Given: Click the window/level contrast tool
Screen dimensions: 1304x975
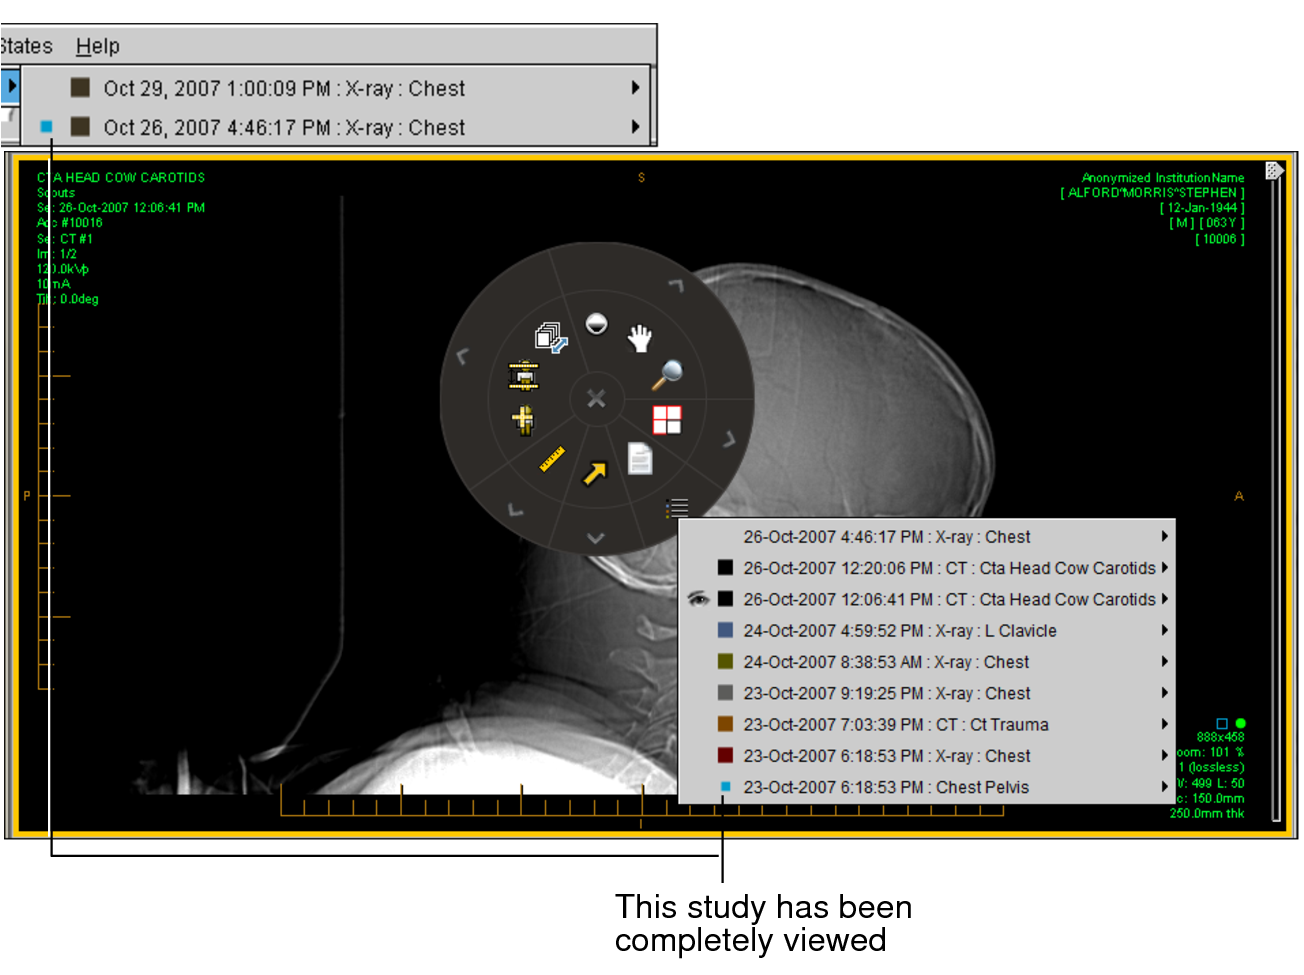Looking at the screenshot, I should [596, 323].
